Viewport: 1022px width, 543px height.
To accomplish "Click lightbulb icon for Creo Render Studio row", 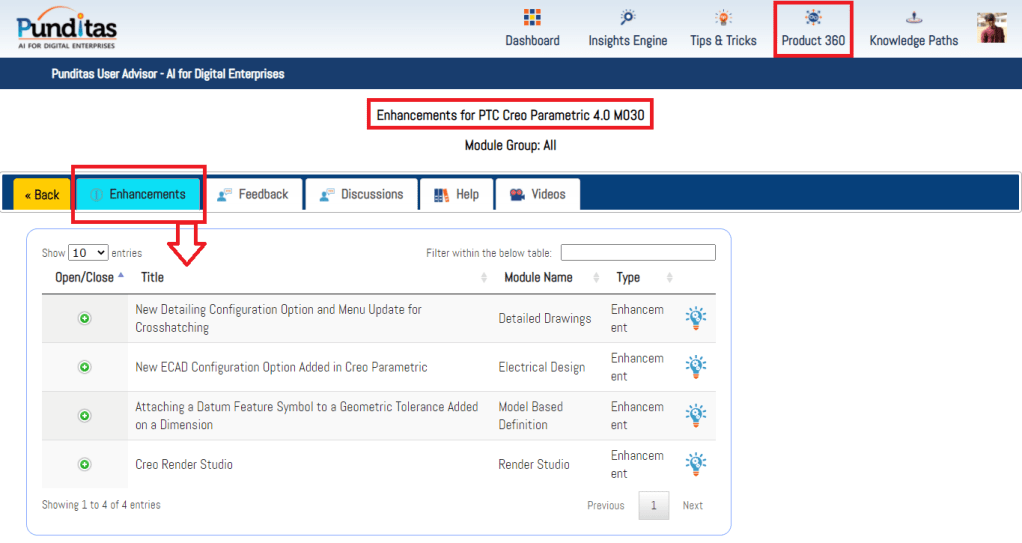I will click(x=695, y=464).
